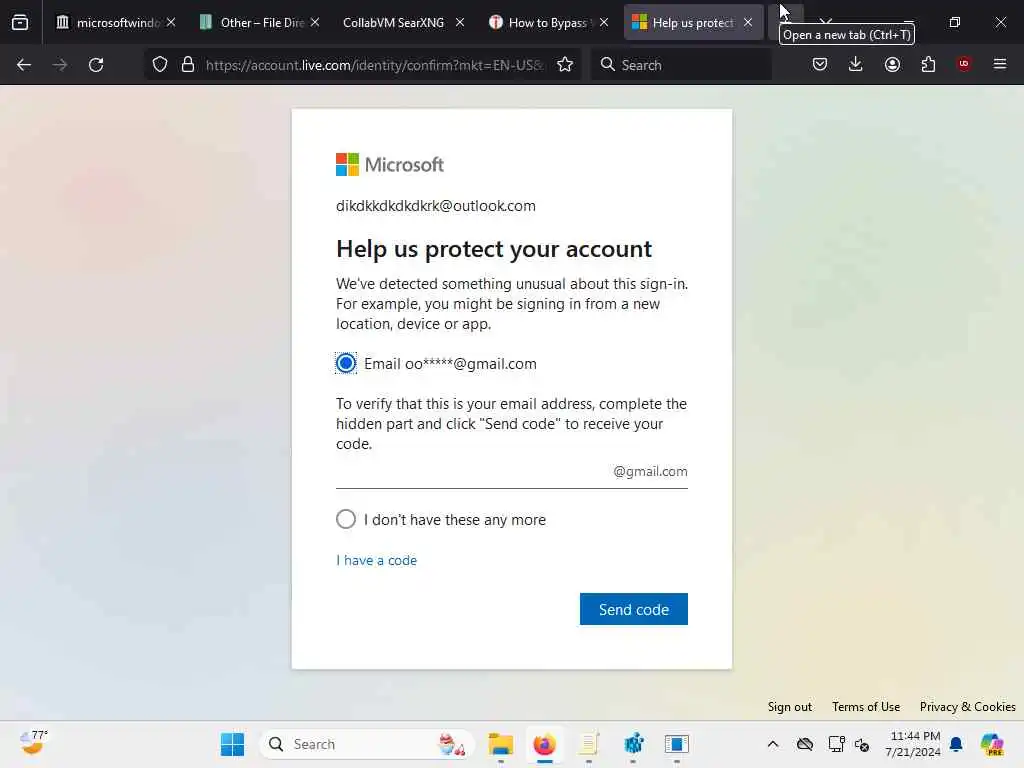Open the notification bell in the tray
This screenshot has width=1024, height=768.
coord(956,744)
